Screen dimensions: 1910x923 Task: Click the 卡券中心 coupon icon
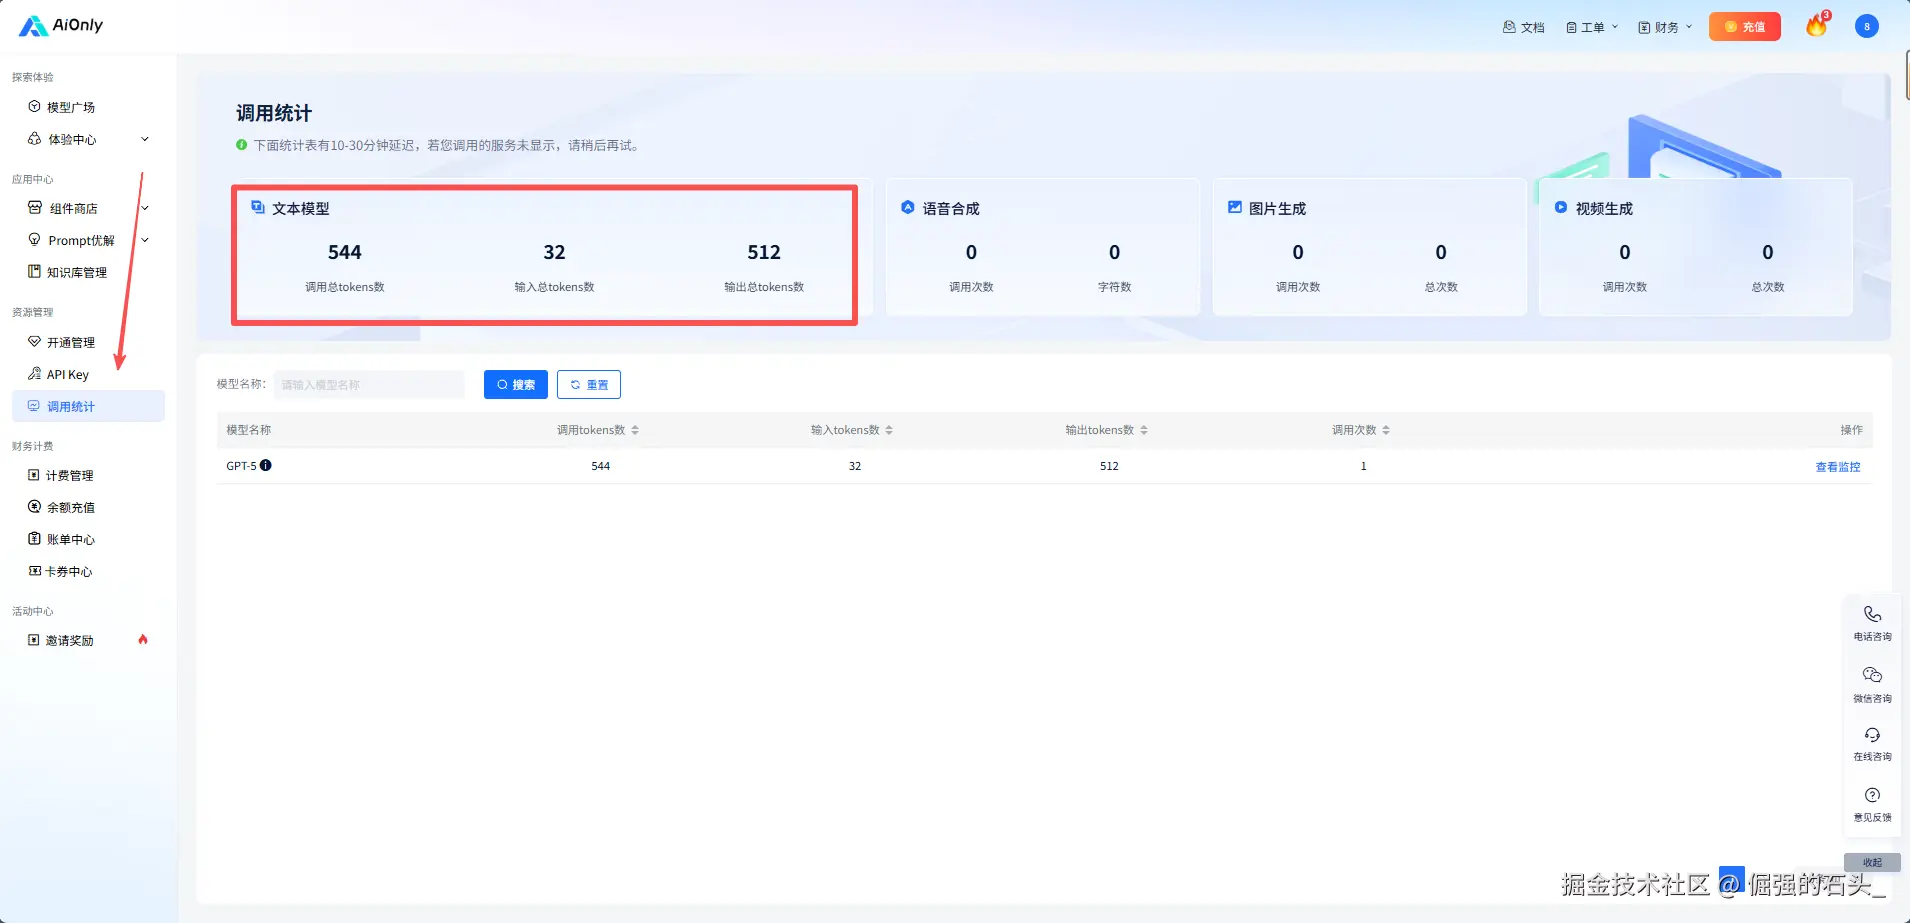coord(34,571)
